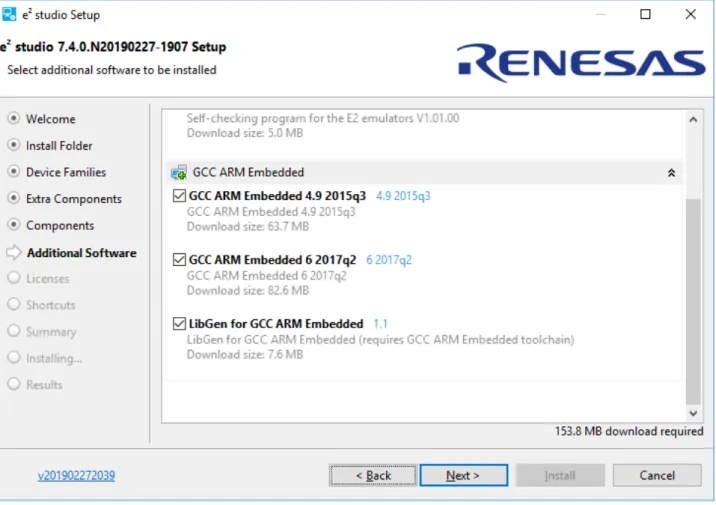Viewport: 716px width, 505px height.
Task: Click the GCC ARM Embedded package icon
Action: pyautogui.click(x=179, y=173)
